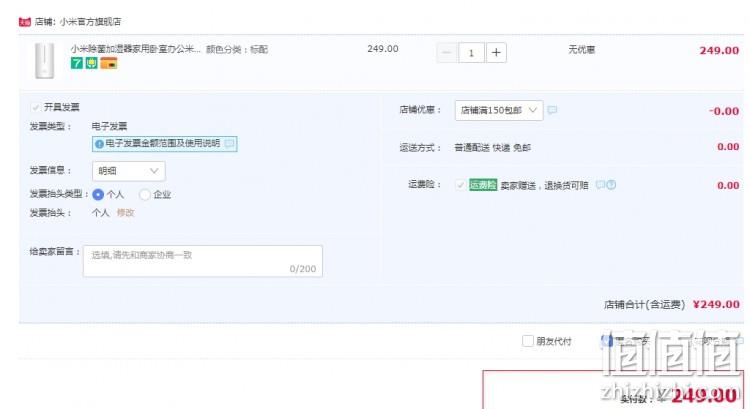This screenshot has height=409, width=750.
Task: Click the 无优惠 discount text
Action: pyautogui.click(x=582, y=50)
